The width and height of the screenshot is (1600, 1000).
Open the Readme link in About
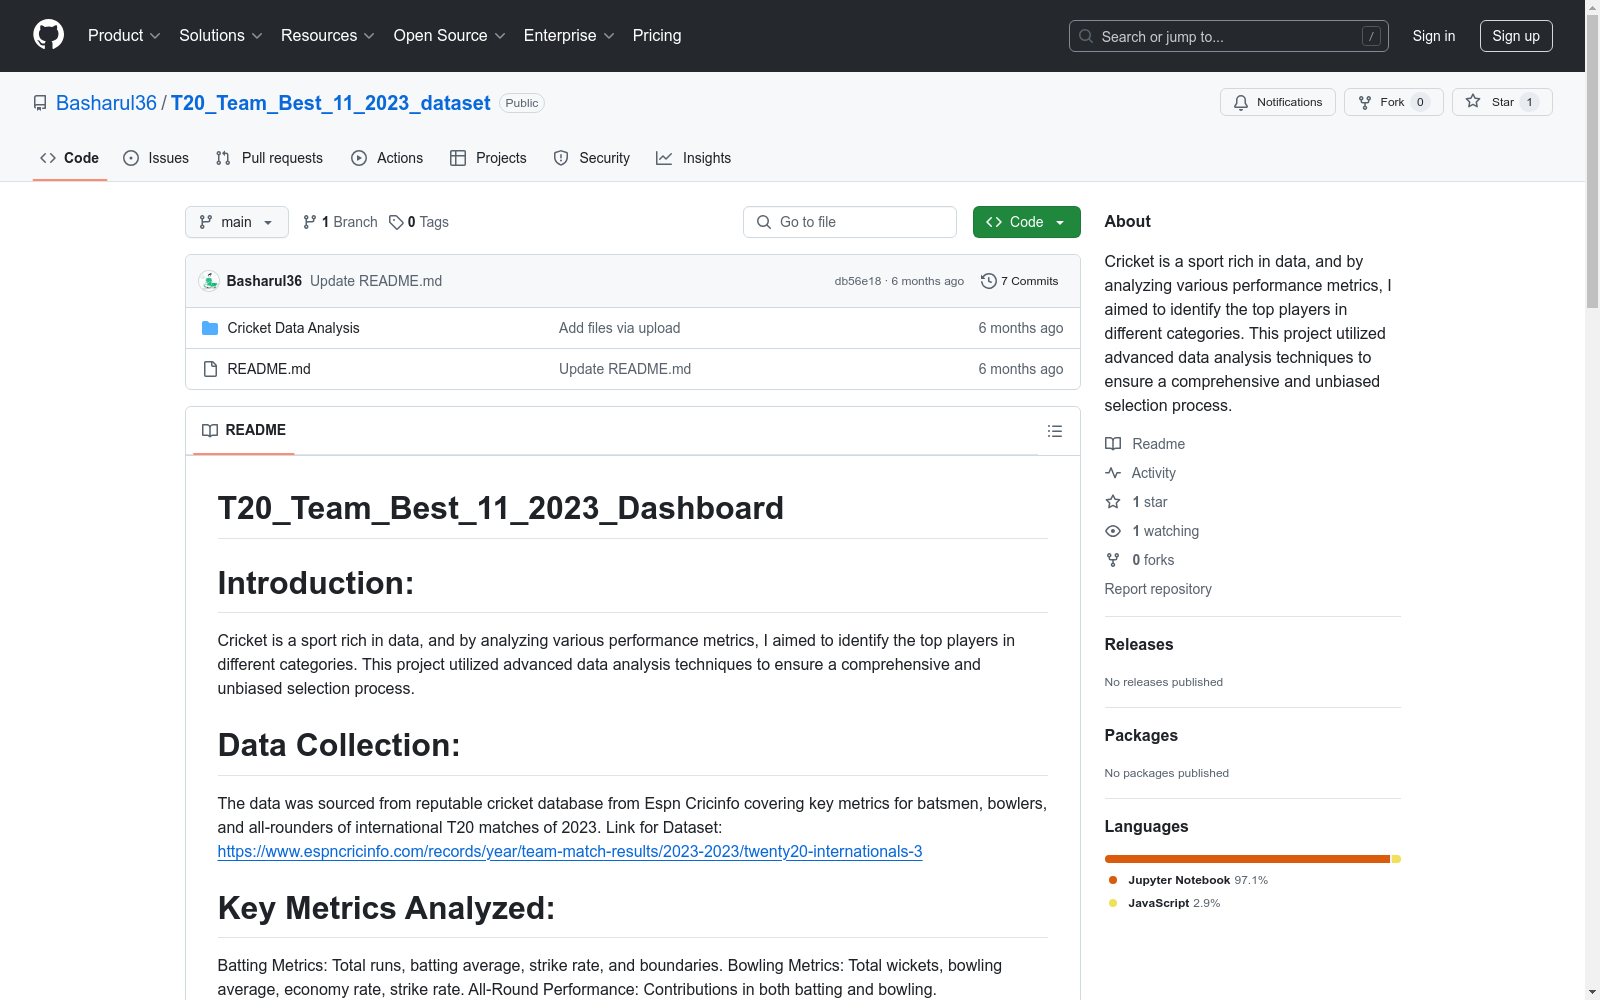[x=1158, y=444]
